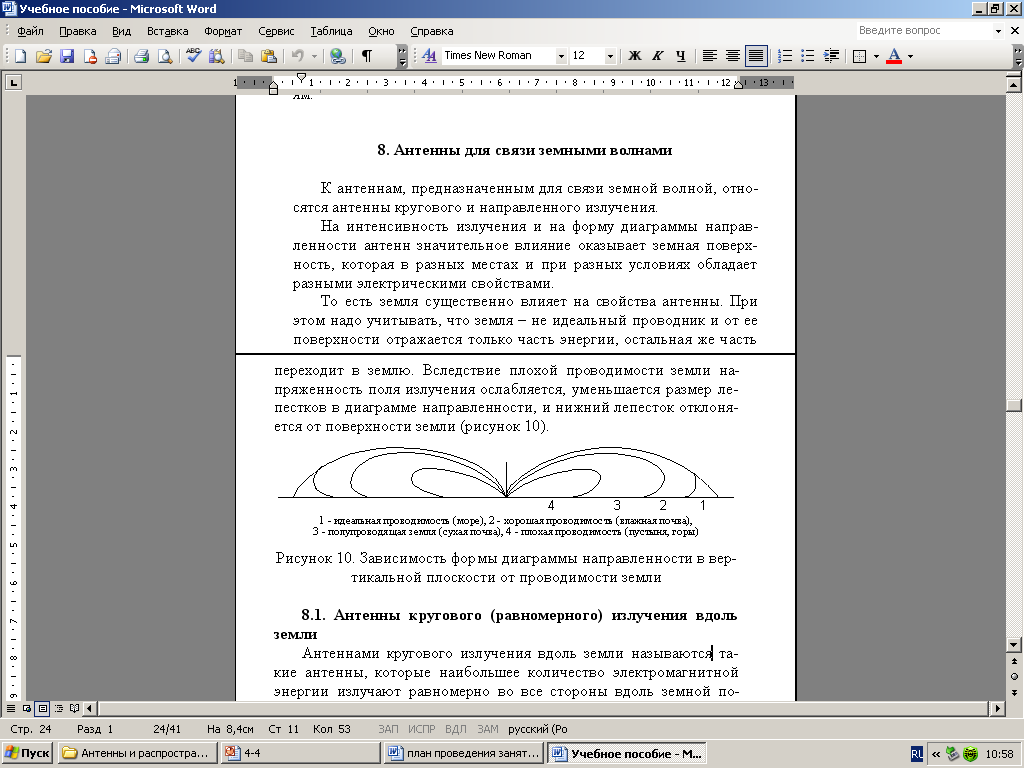The height and width of the screenshot is (768, 1024).
Task: Switch to Web Layout view icon
Action: (x=27, y=708)
